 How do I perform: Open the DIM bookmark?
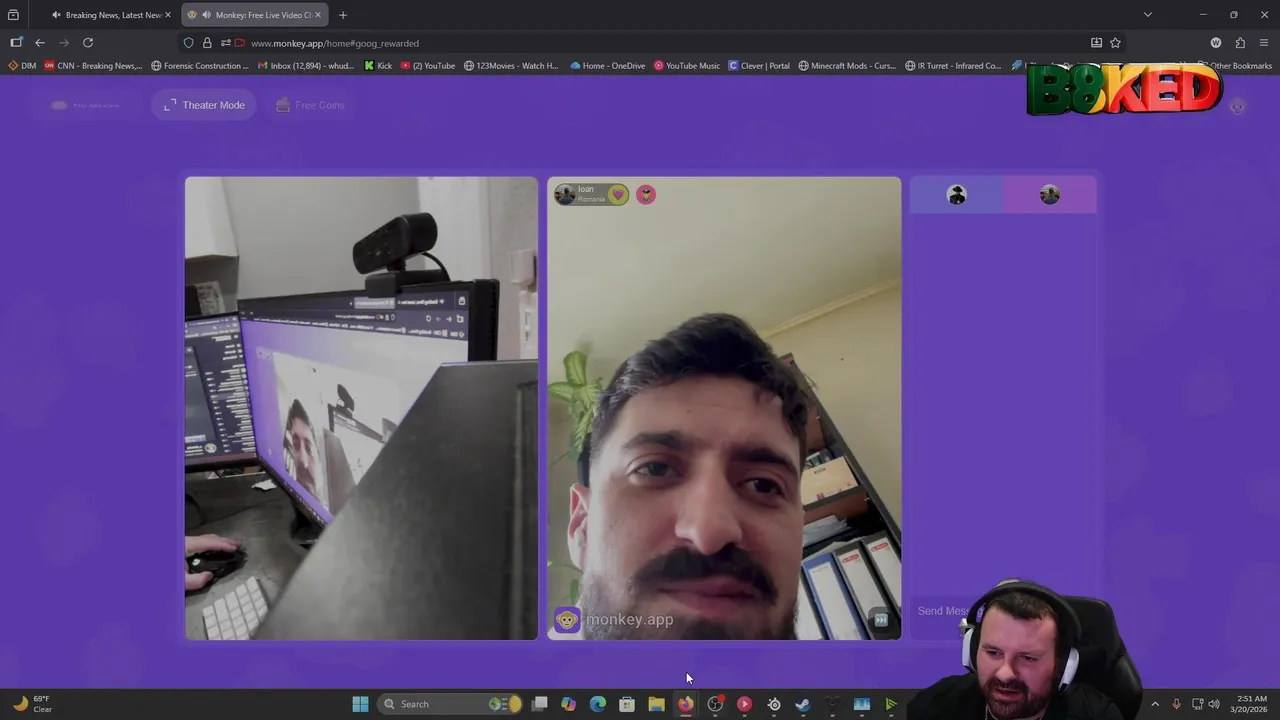(x=22, y=66)
